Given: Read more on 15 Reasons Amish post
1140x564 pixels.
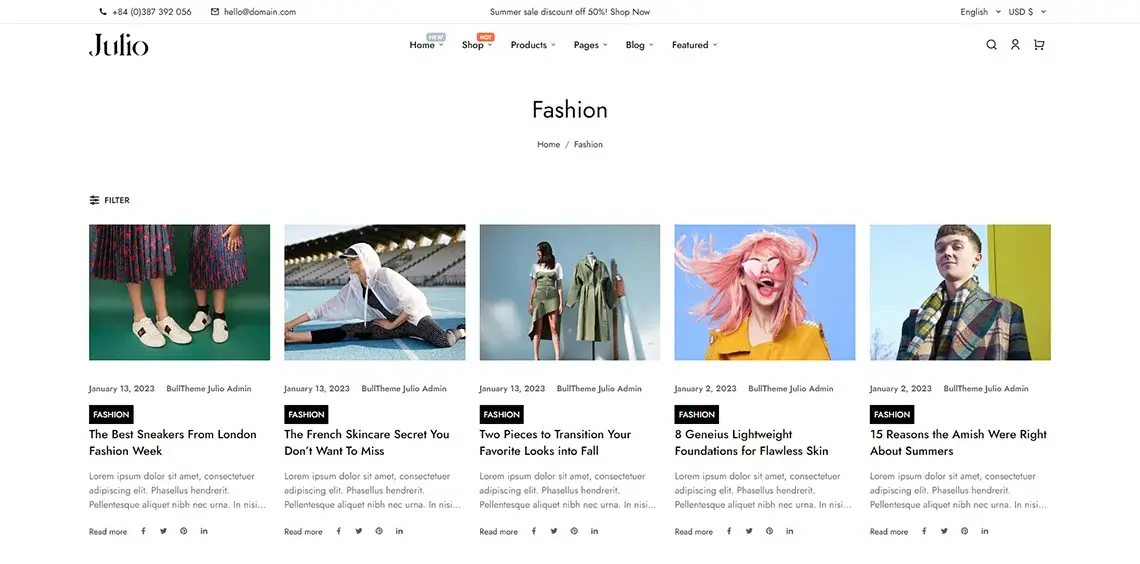Looking at the screenshot, I should (889, 532).
